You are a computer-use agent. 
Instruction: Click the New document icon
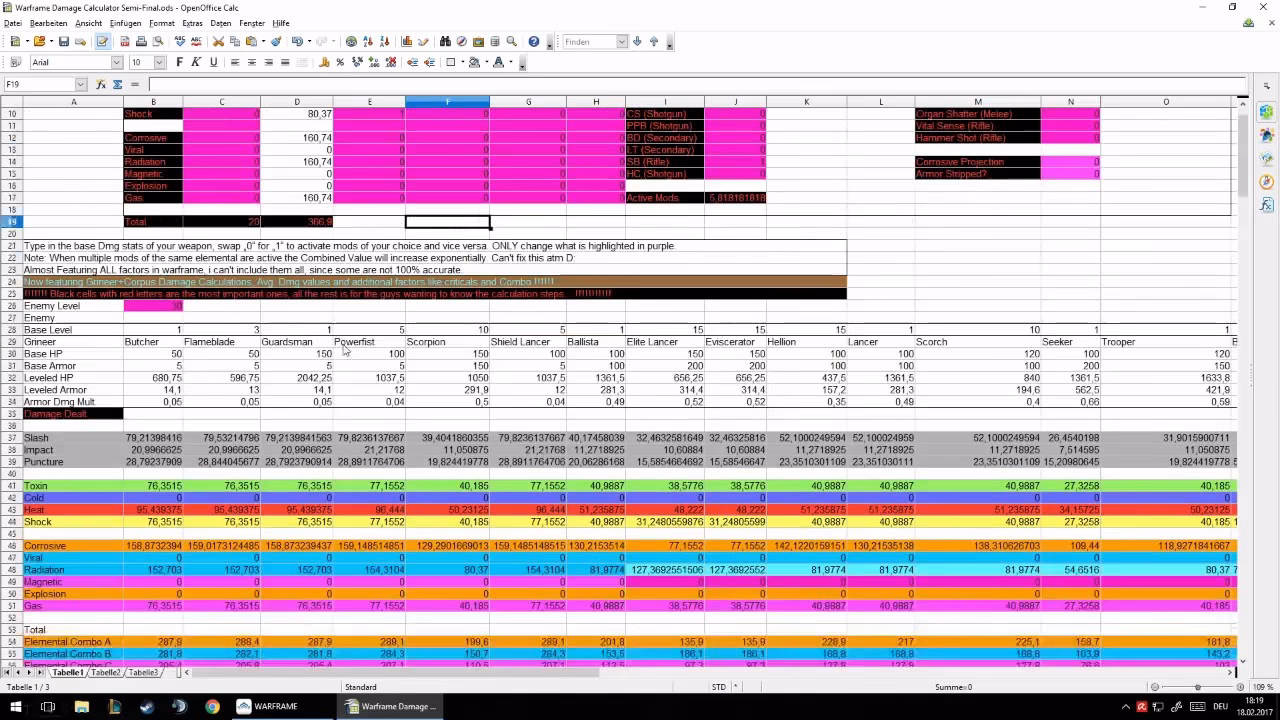pos(15,42)
